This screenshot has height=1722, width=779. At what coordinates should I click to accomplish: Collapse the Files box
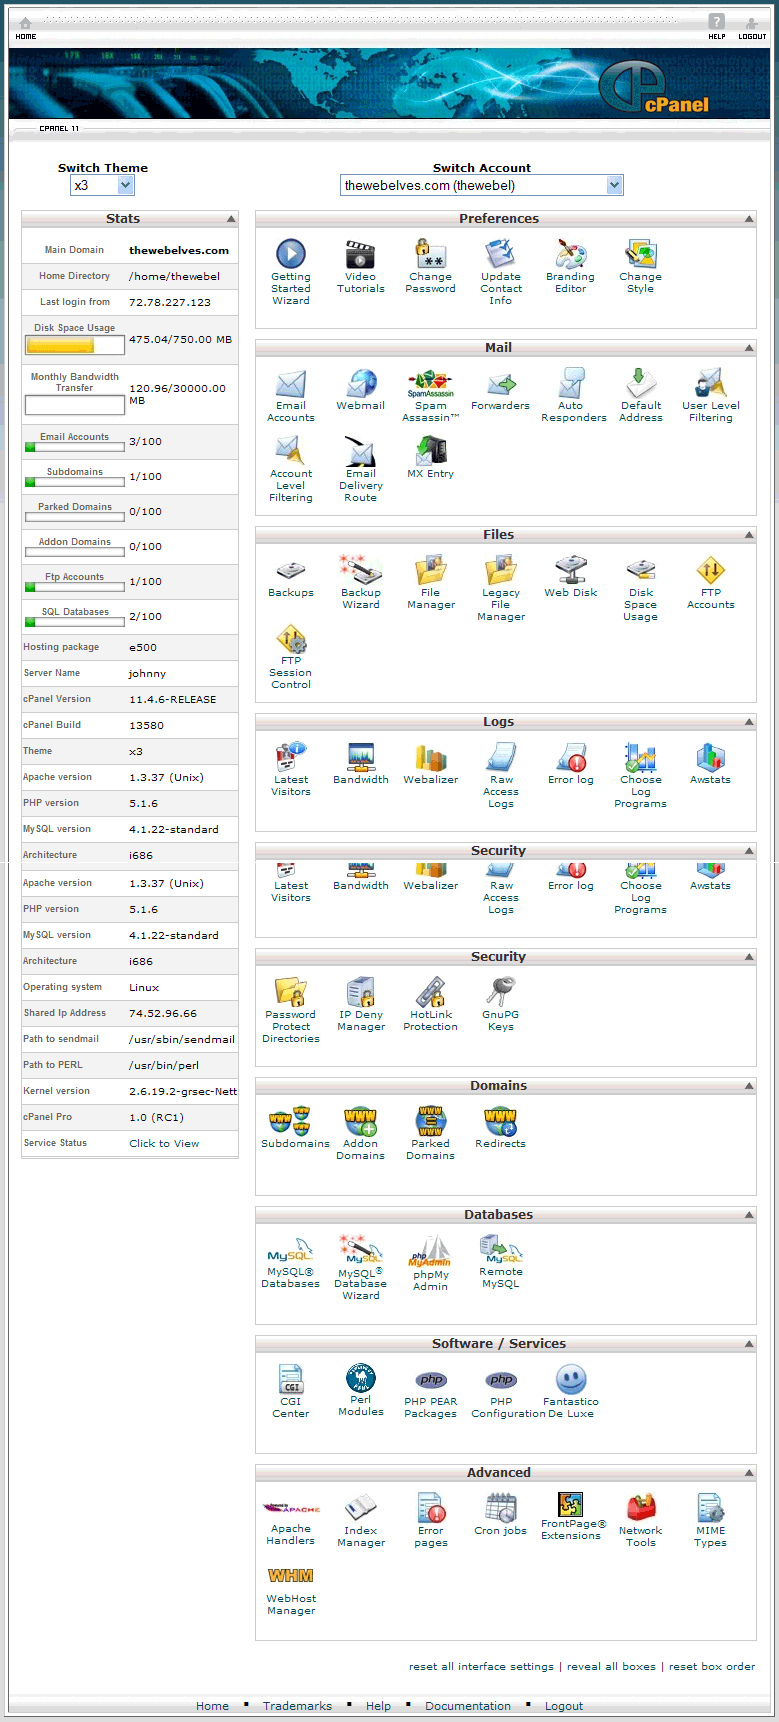pos(749,535)
